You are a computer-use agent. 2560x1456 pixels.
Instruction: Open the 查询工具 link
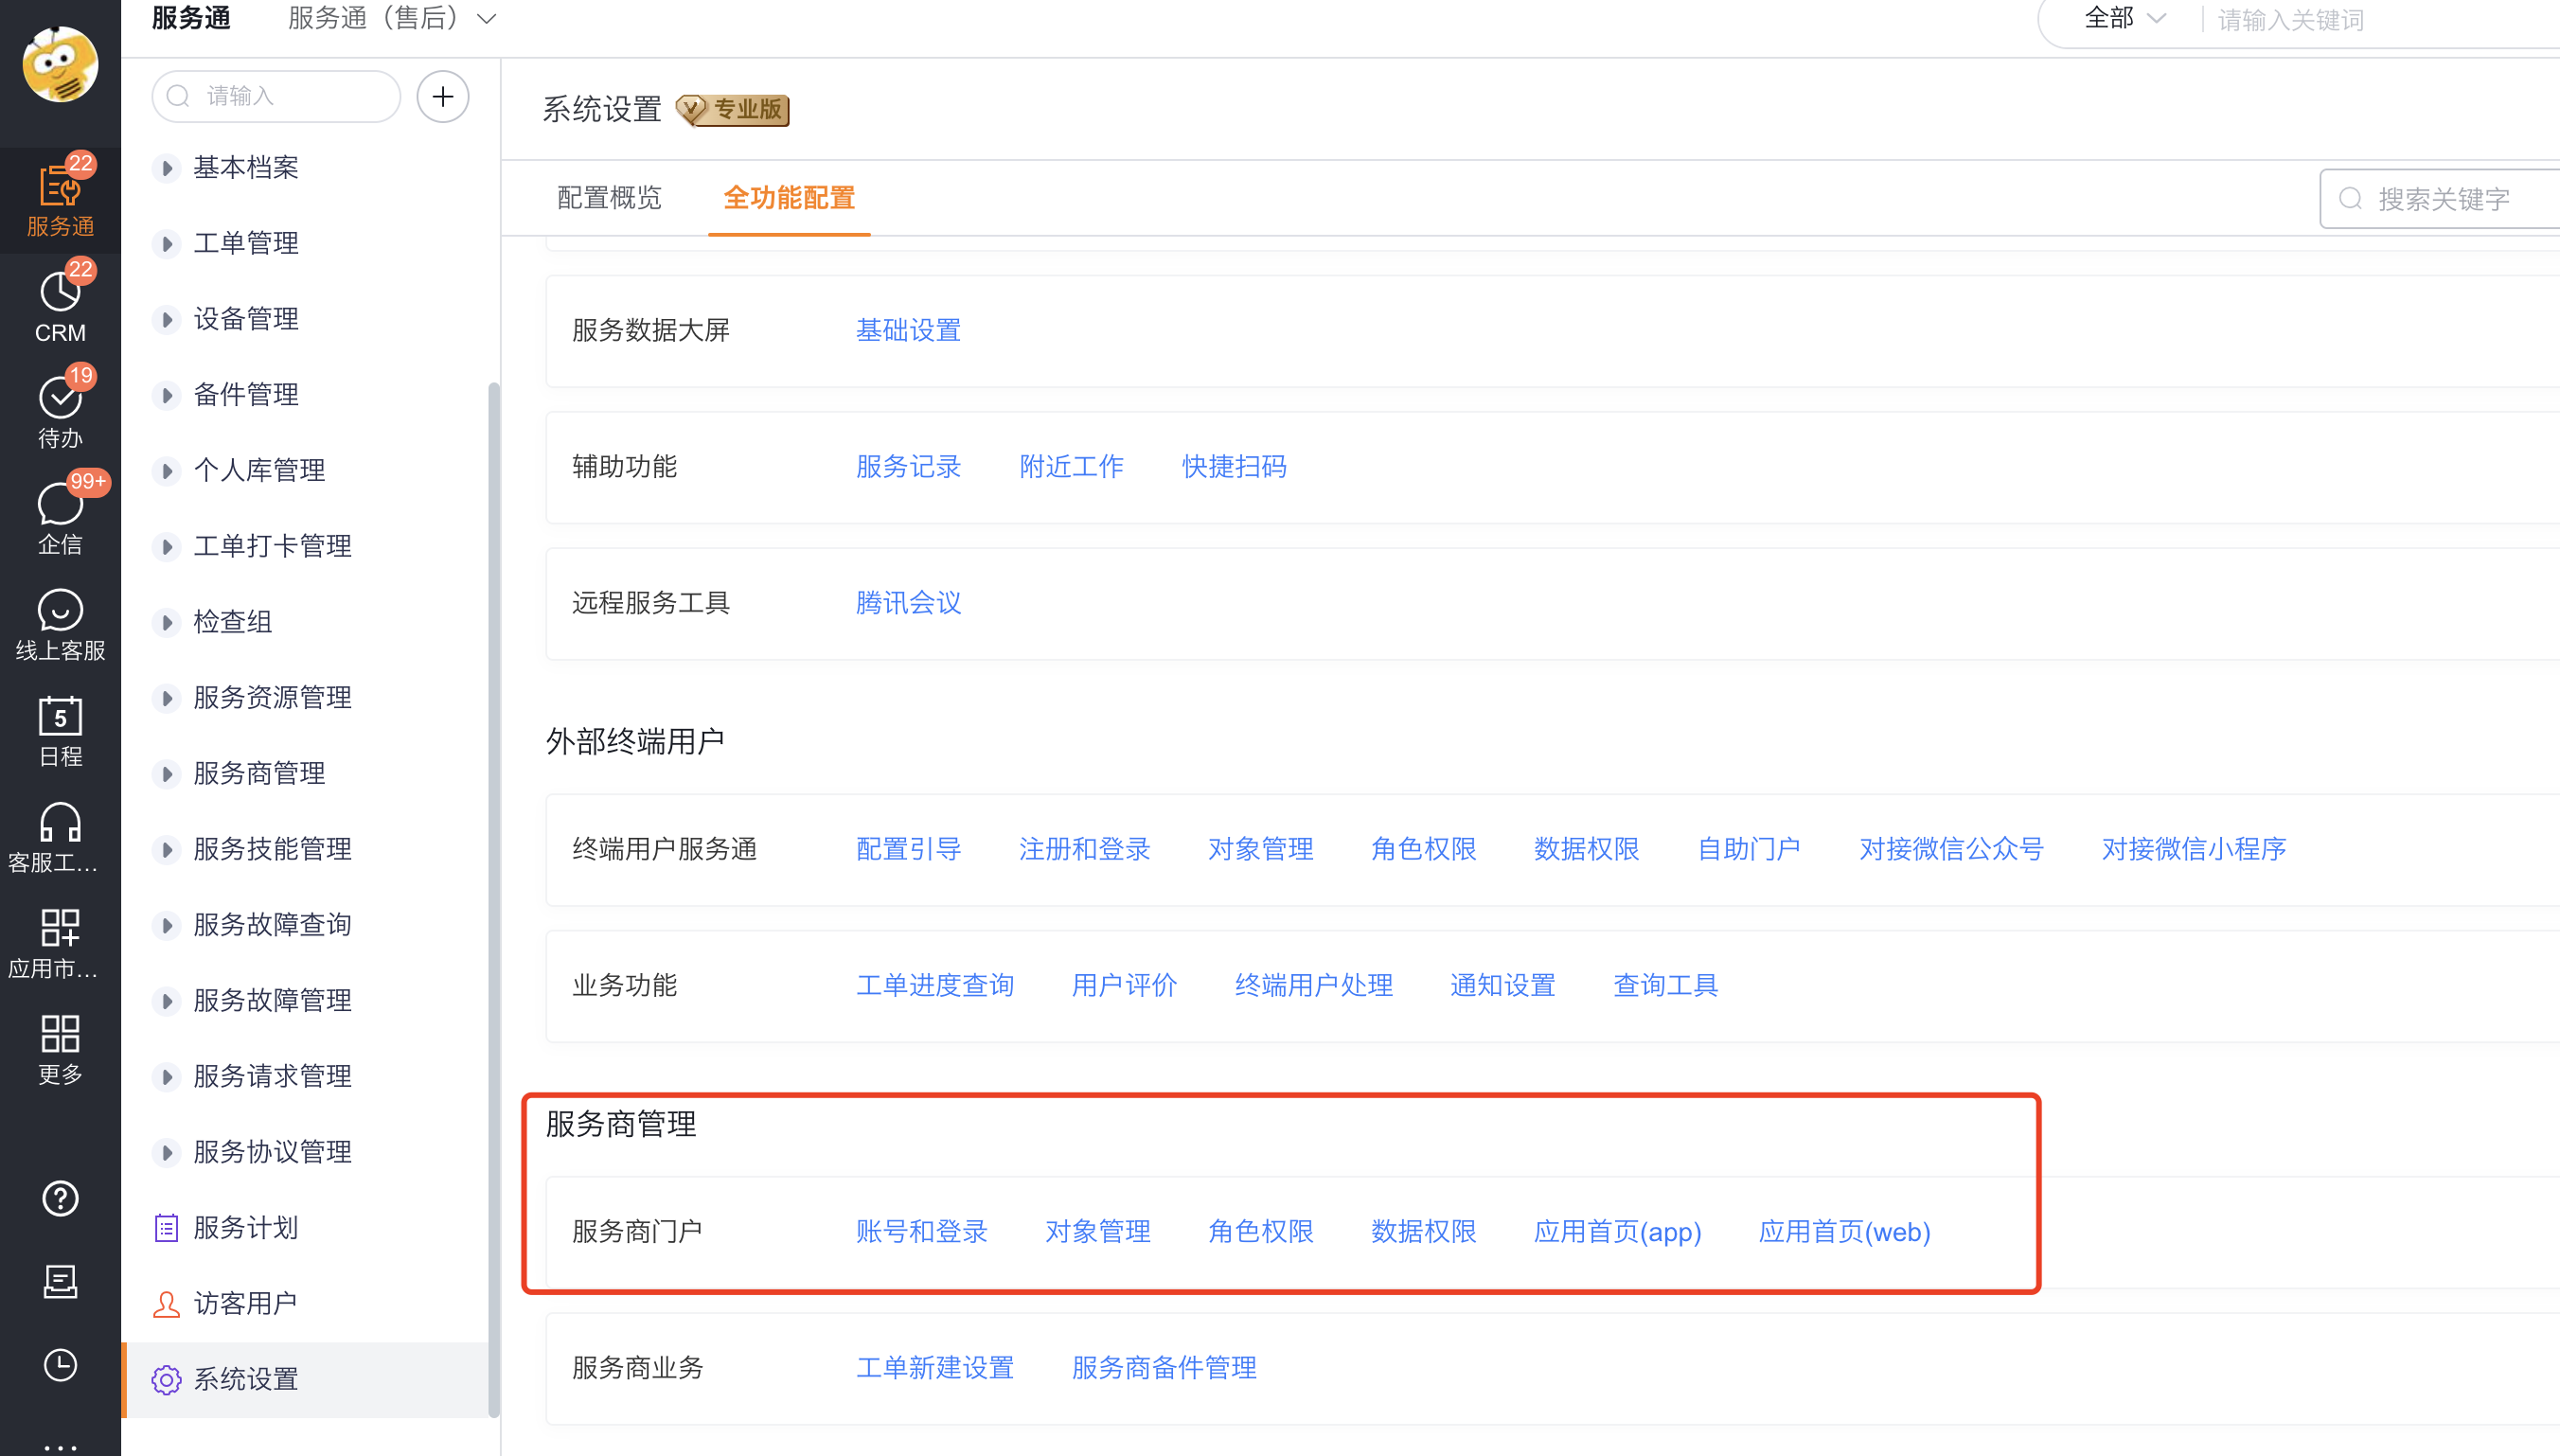click(x=1665, y=985)
